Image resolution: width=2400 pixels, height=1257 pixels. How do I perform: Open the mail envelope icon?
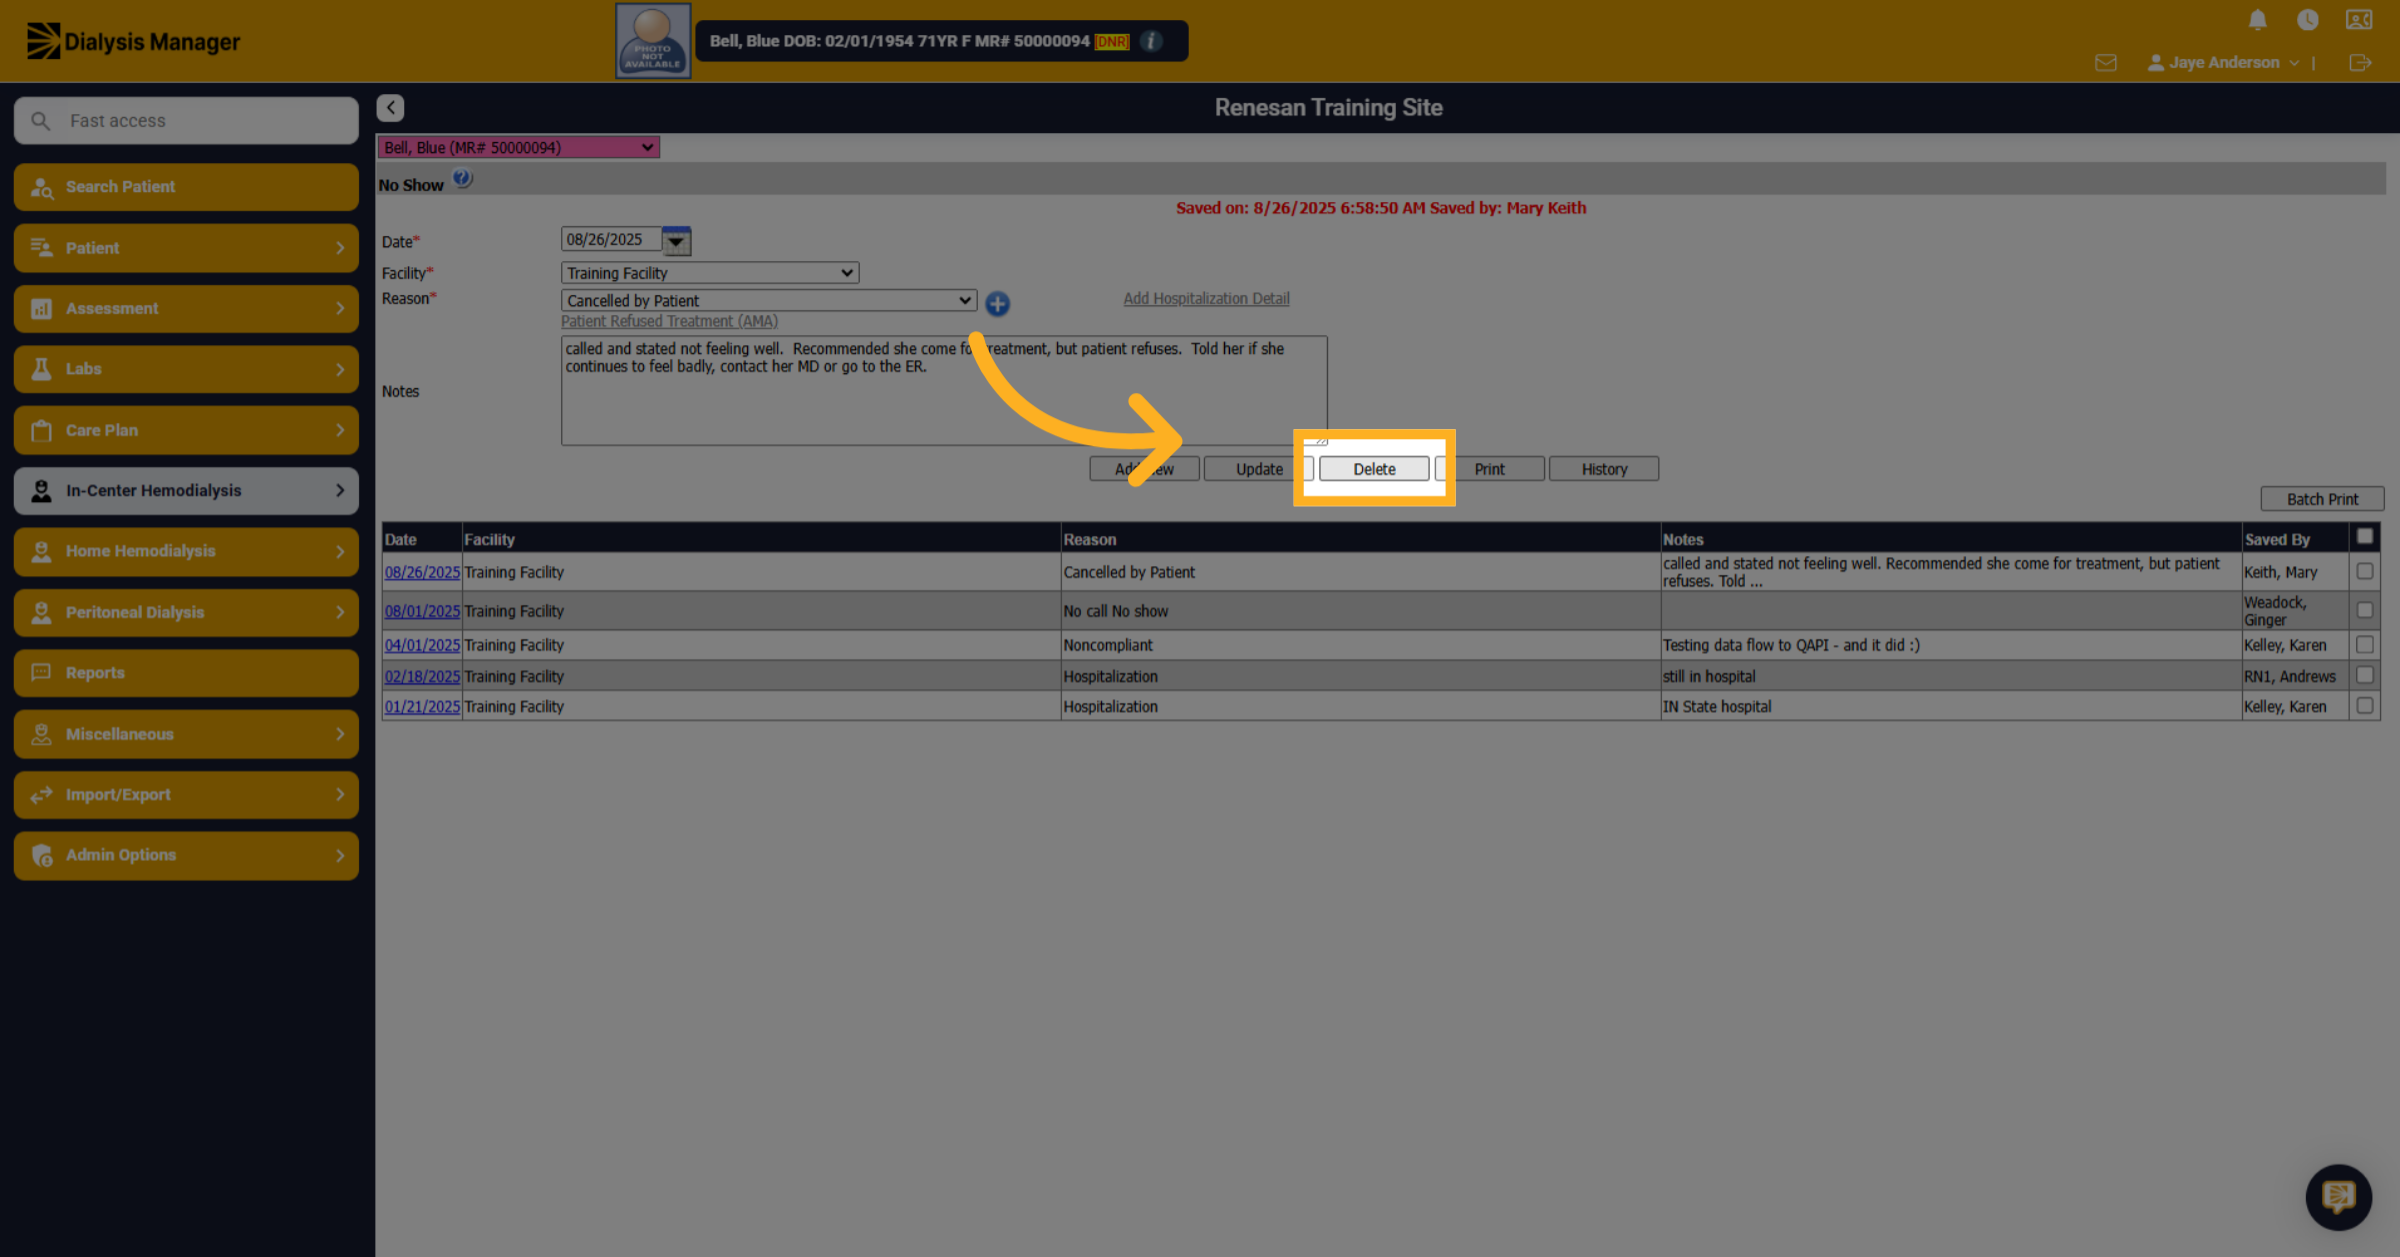coord(2105,63)
